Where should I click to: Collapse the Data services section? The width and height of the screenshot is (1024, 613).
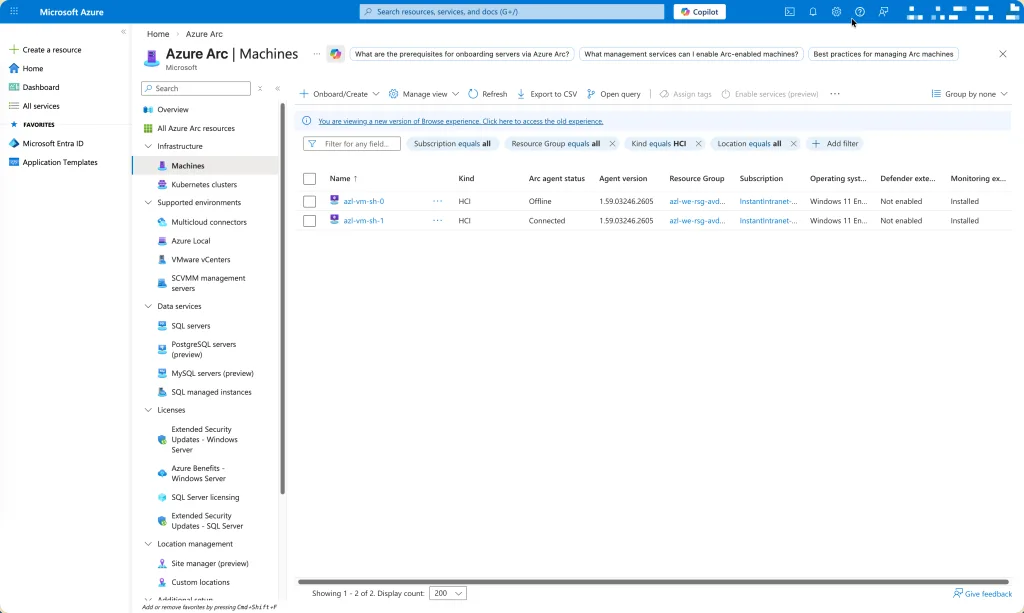click(x=147, y=306)
